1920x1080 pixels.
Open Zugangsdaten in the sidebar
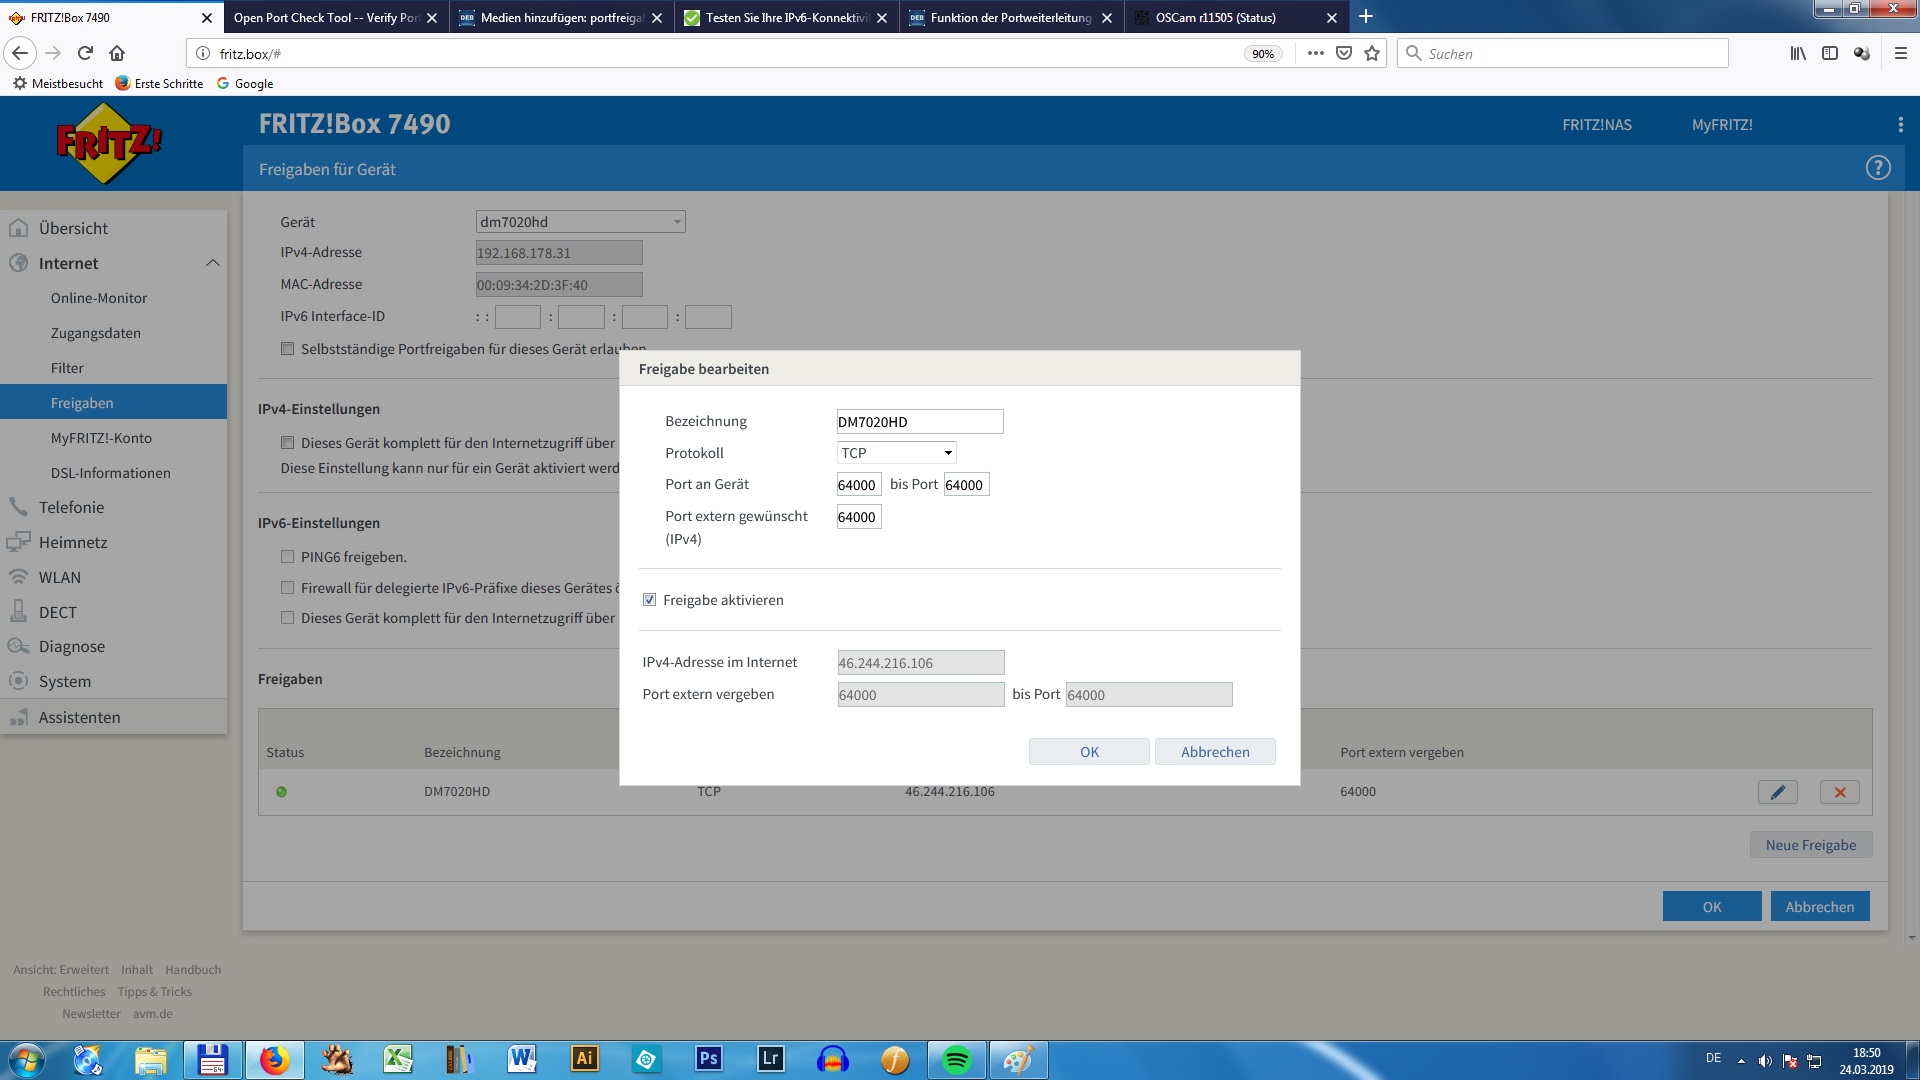[96, 333]
